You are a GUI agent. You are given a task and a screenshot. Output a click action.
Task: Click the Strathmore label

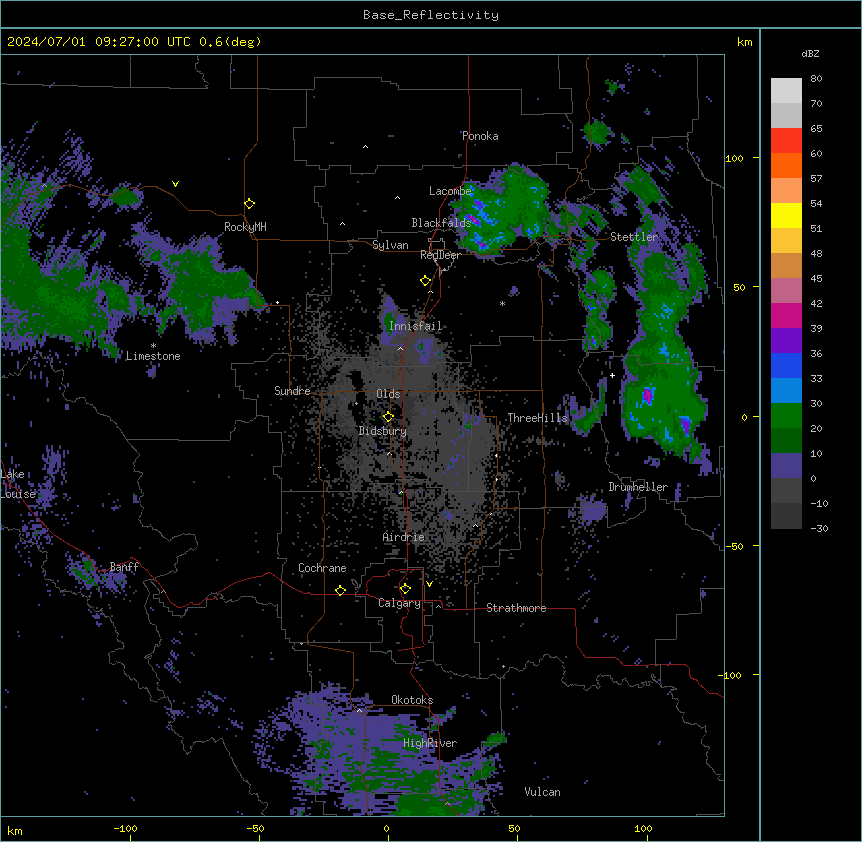tap(516, 608)
